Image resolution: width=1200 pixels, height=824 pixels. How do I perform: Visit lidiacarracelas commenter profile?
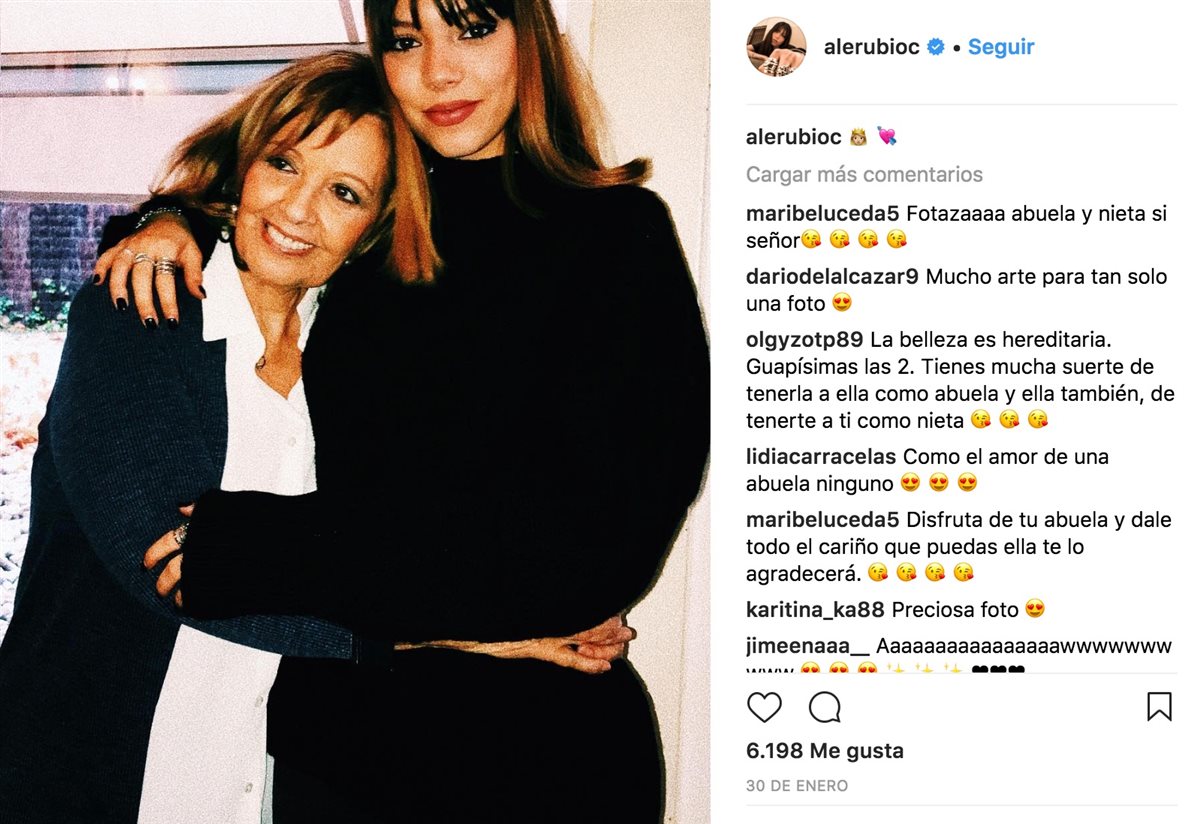click(x=821, y=457)
